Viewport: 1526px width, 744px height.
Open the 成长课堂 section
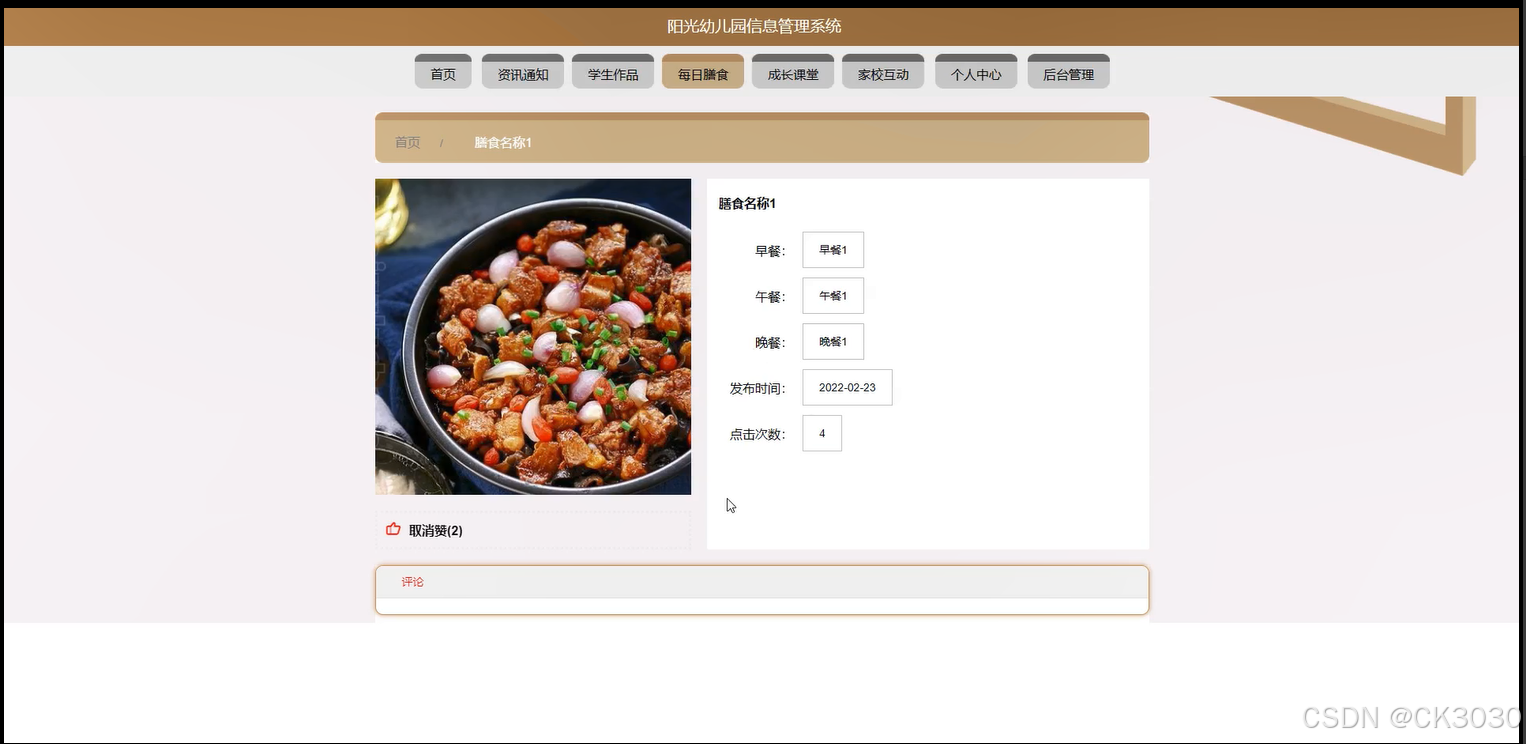(x=792, y=71)
